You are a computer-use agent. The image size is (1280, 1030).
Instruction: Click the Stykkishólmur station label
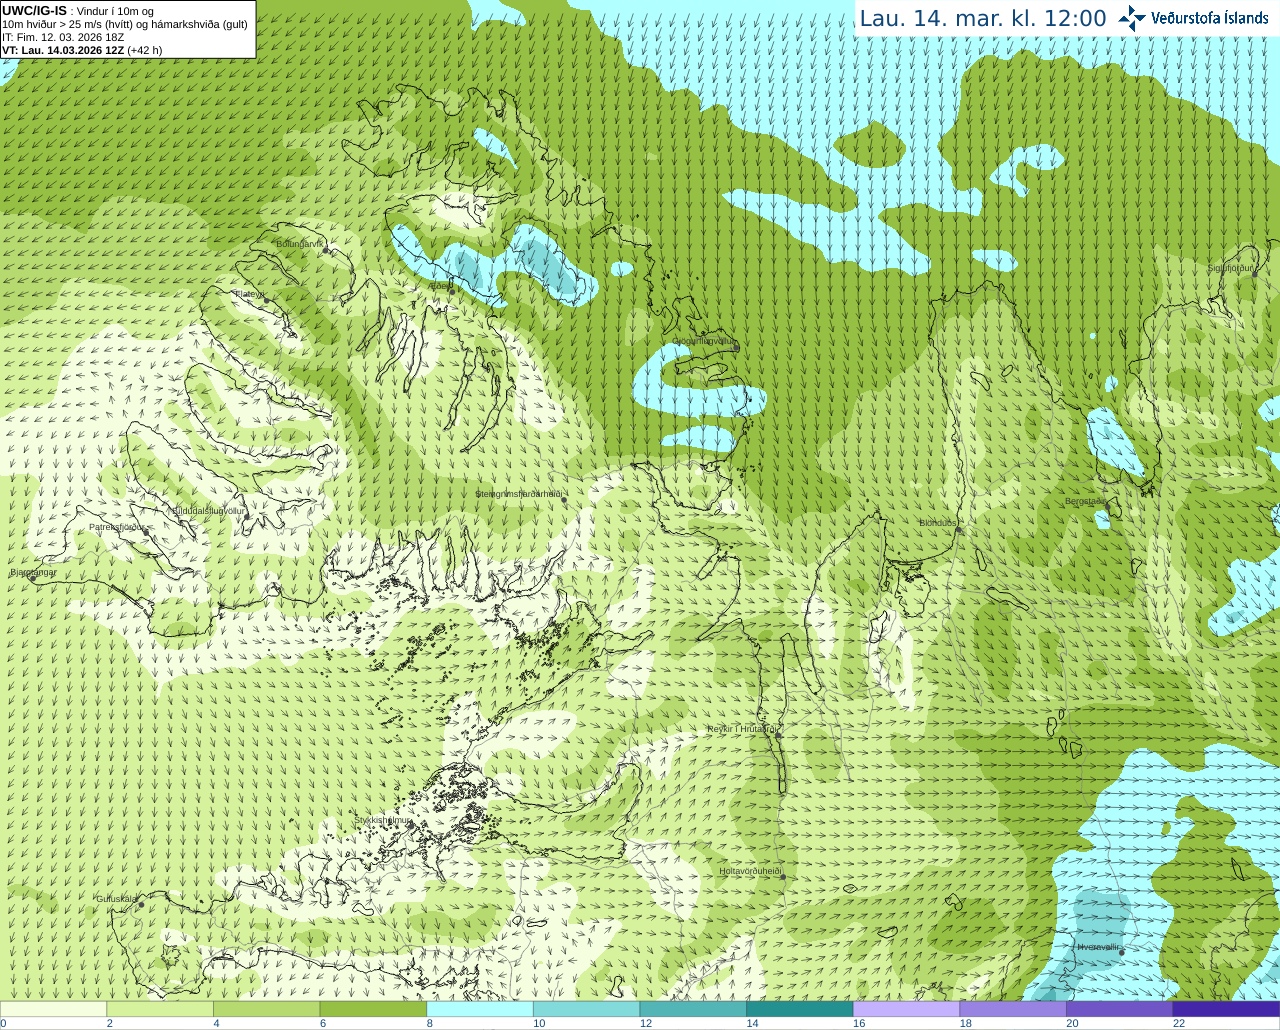pos(382,820)
